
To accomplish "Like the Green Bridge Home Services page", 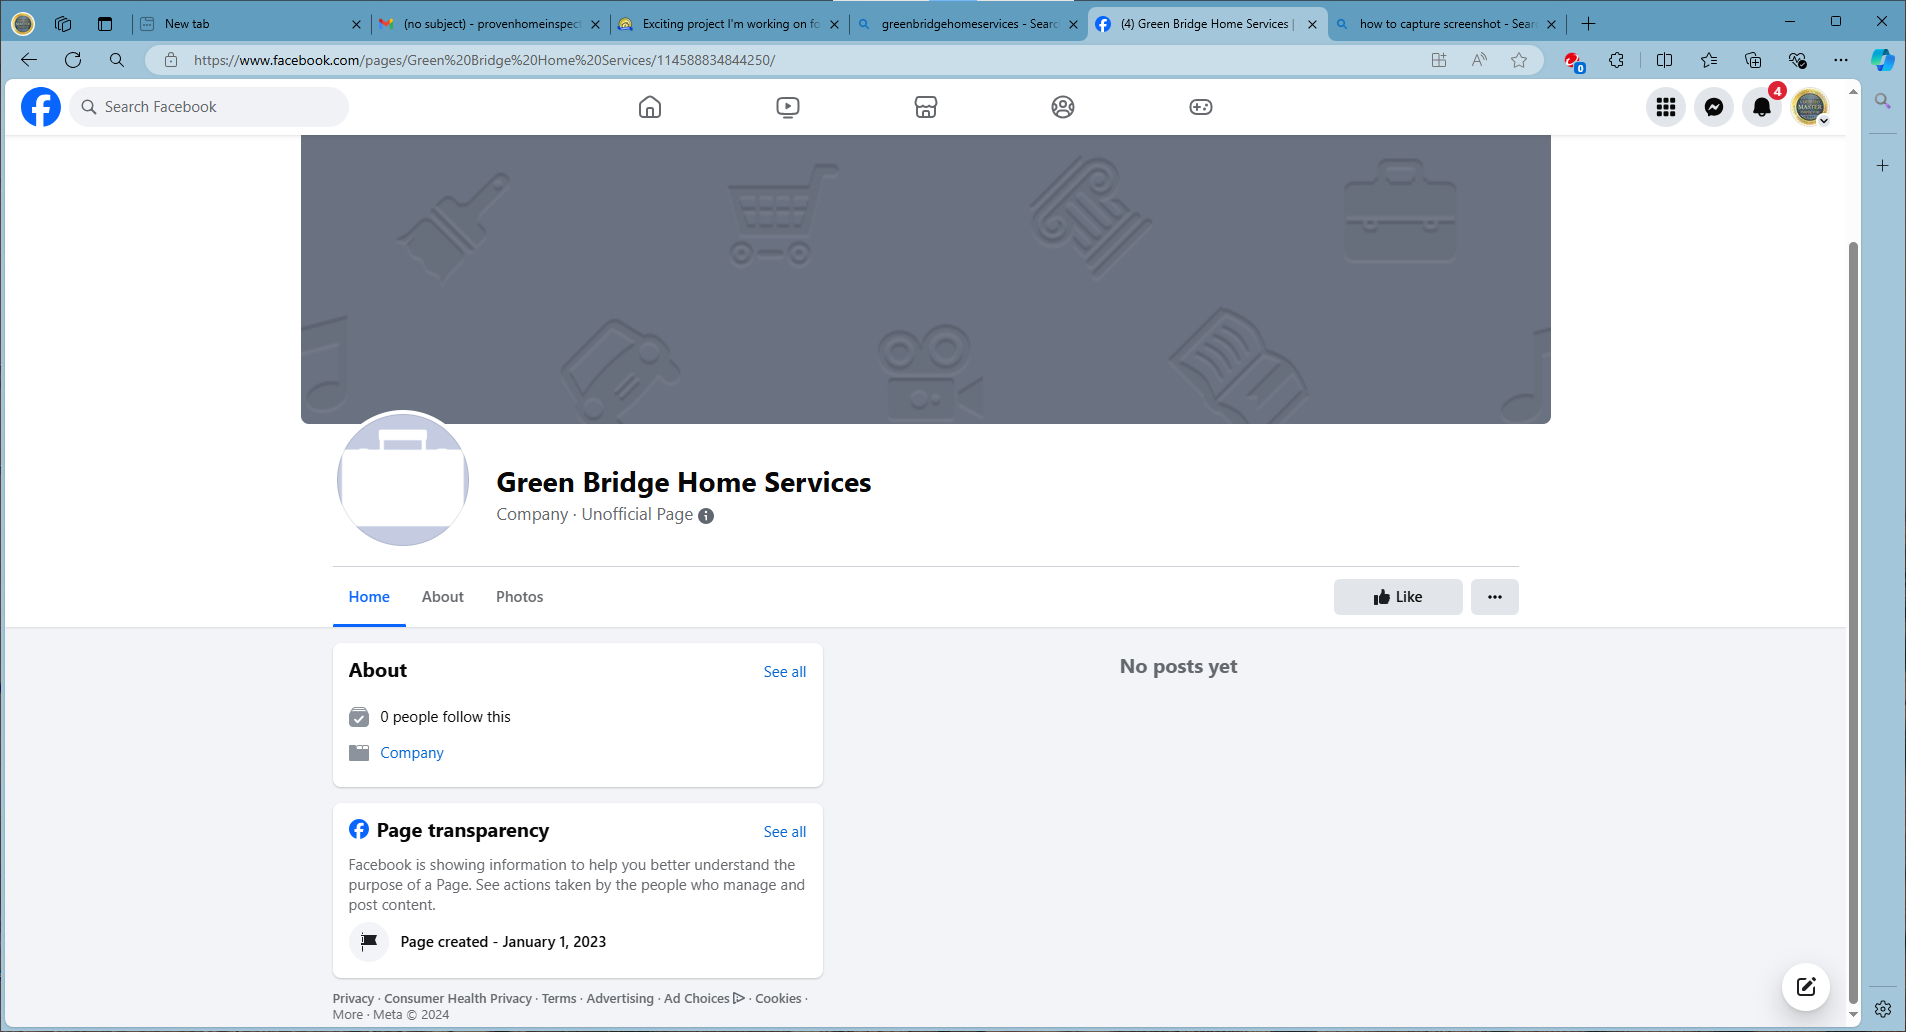I will click(1398, 597).
